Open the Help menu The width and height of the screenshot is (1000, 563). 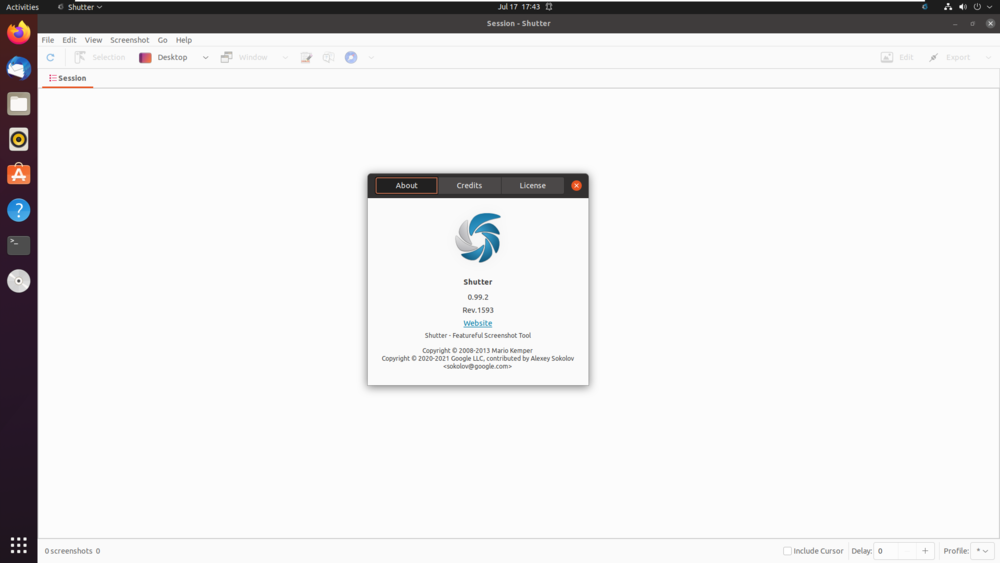pos(184,40)
